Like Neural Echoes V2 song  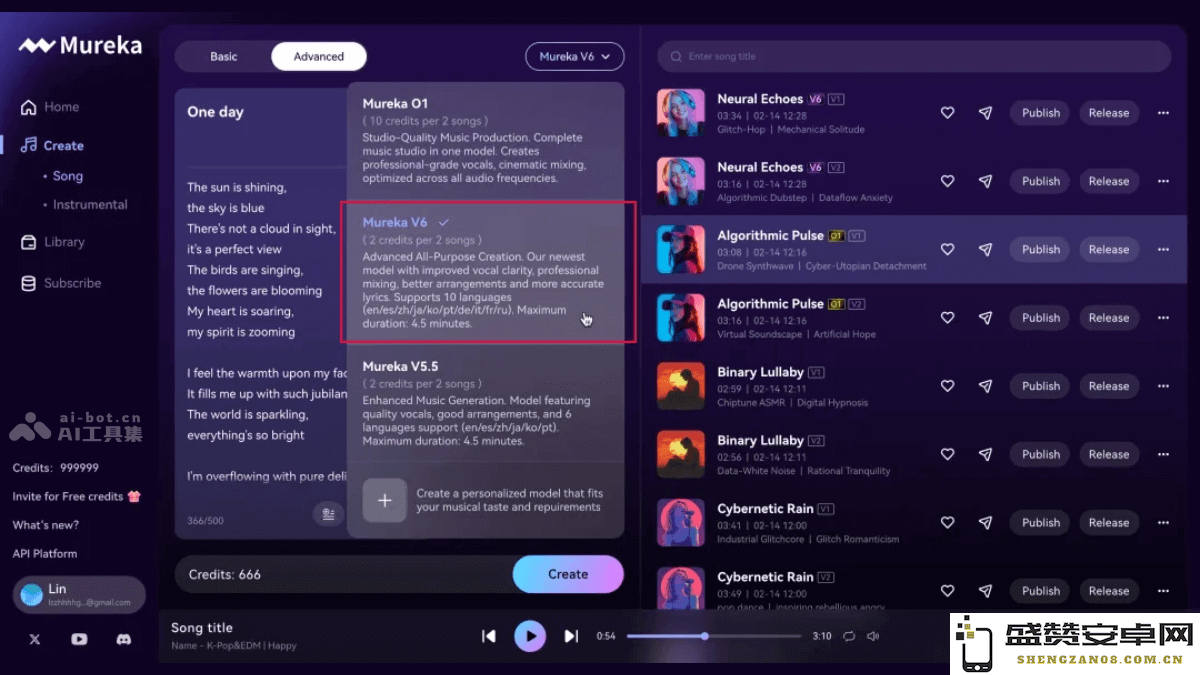click(947, 181)
